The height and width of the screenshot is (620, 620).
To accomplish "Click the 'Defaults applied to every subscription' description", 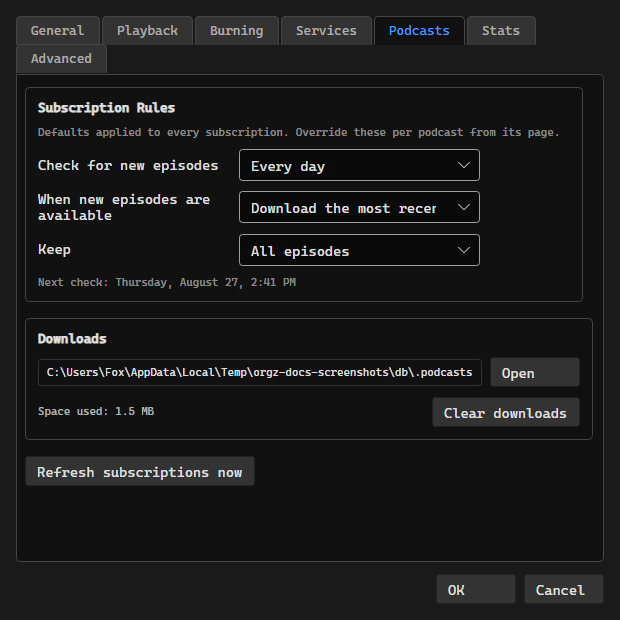I will [299, 132].
